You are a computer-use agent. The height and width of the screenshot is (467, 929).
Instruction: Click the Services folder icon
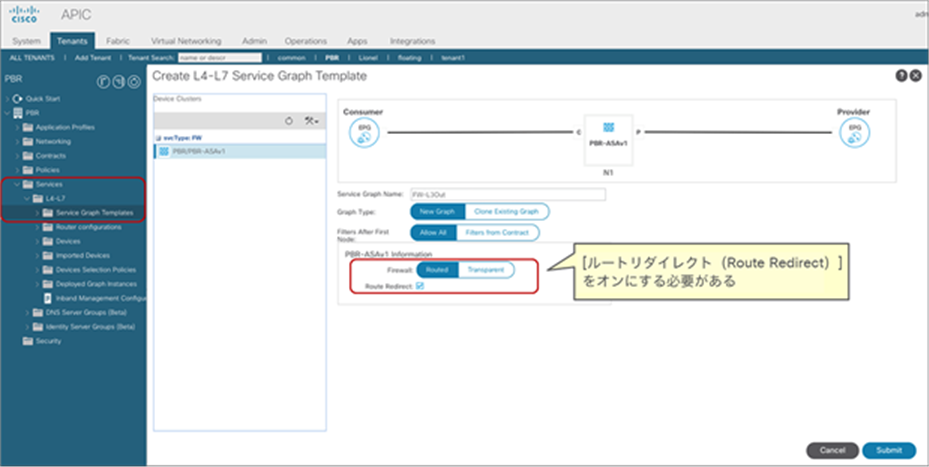tap(28, 184)
